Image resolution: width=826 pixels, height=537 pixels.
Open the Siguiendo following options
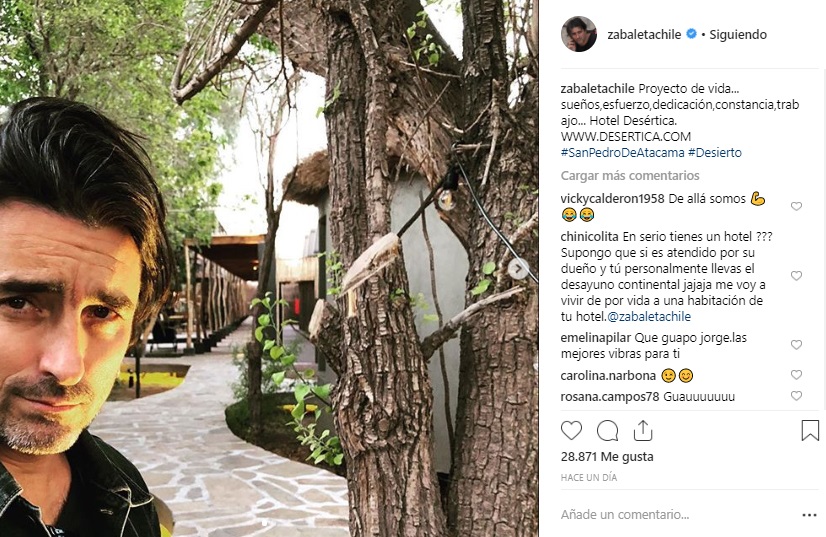738,35
